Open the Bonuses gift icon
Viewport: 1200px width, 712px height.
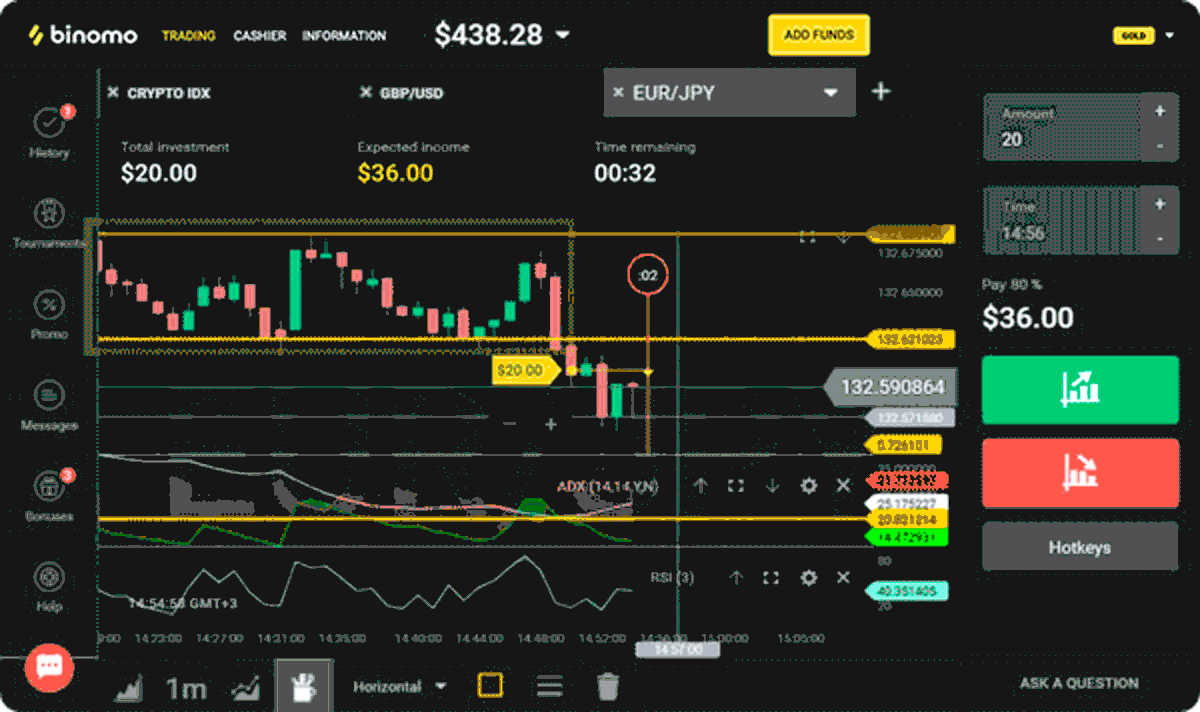coord(48,486)
